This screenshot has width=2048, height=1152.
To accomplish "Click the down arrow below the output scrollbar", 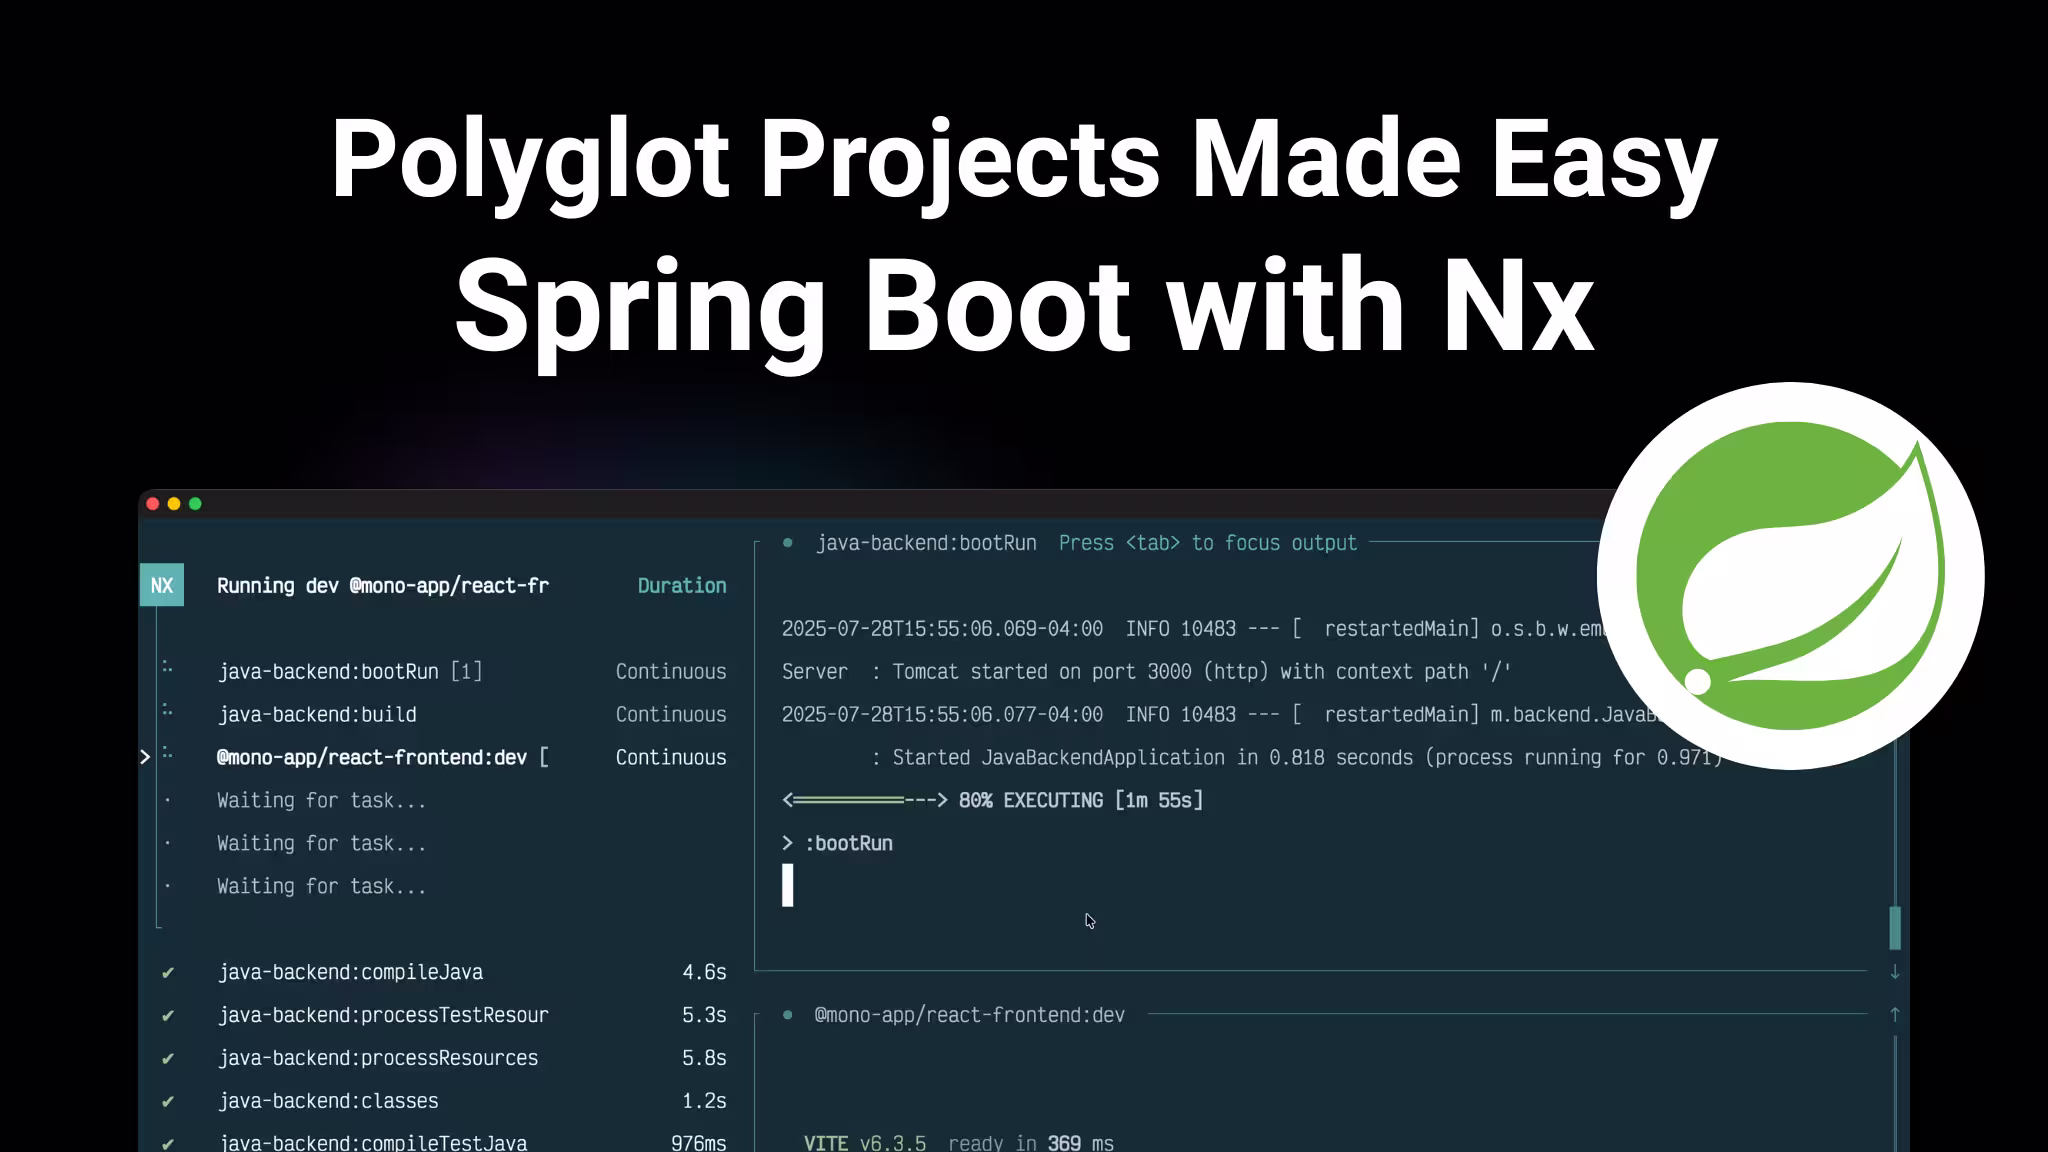I will point(1895,970).
